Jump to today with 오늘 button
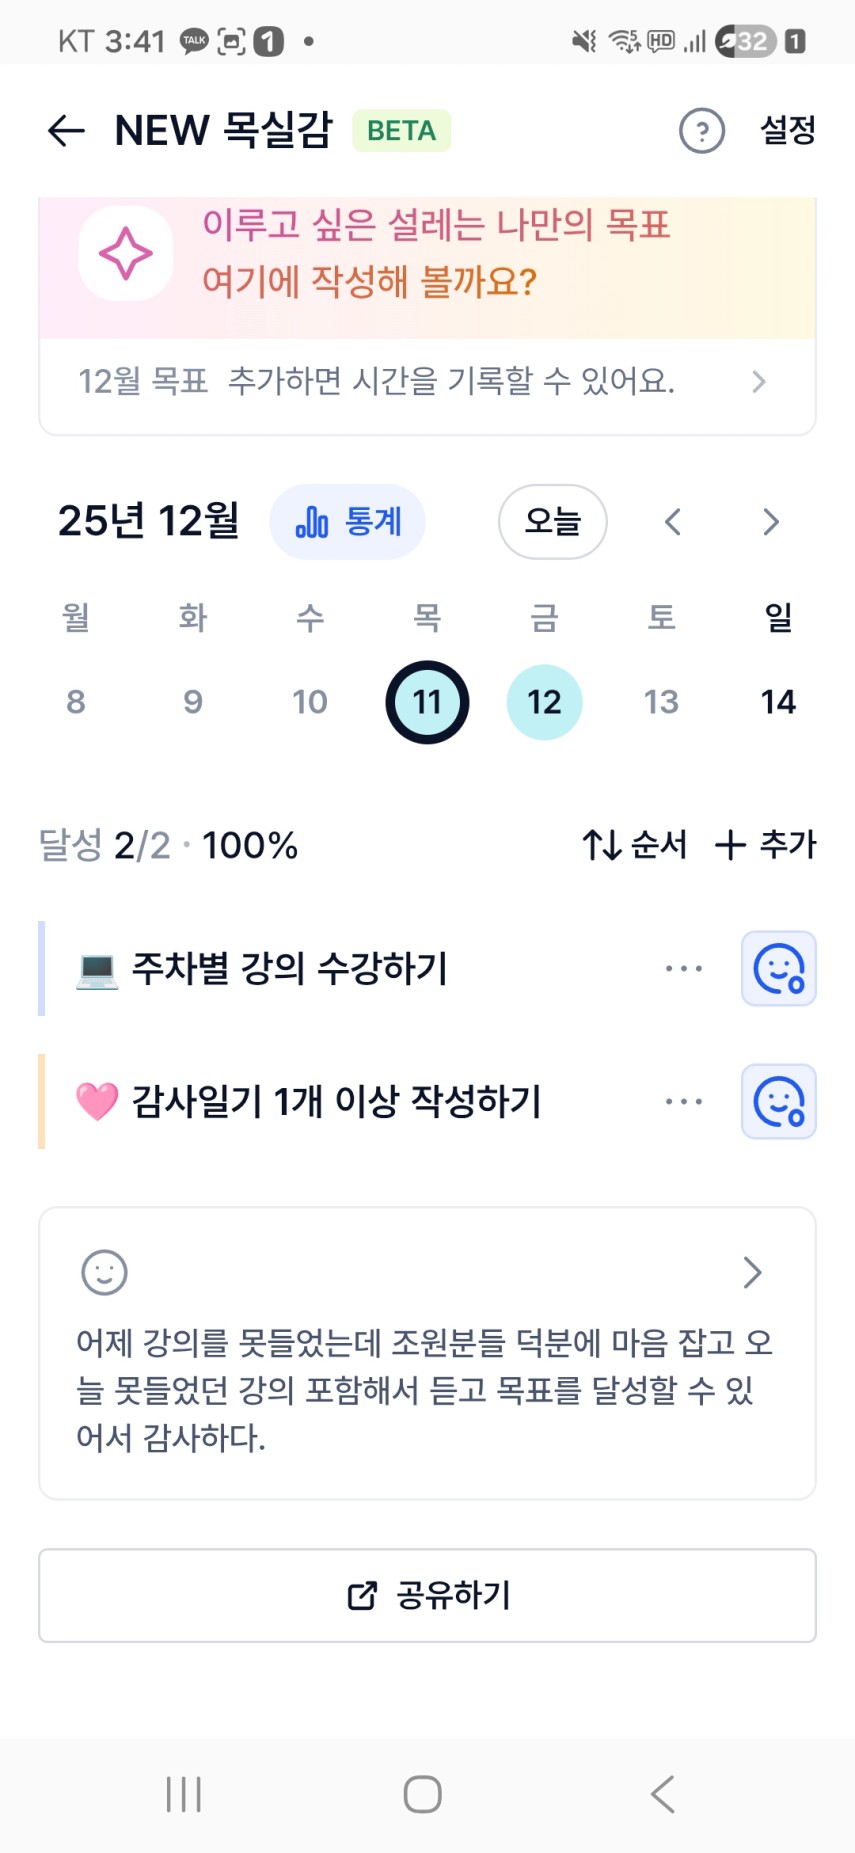The height and width of the screenshot is (1853, 855). [552, 522]
